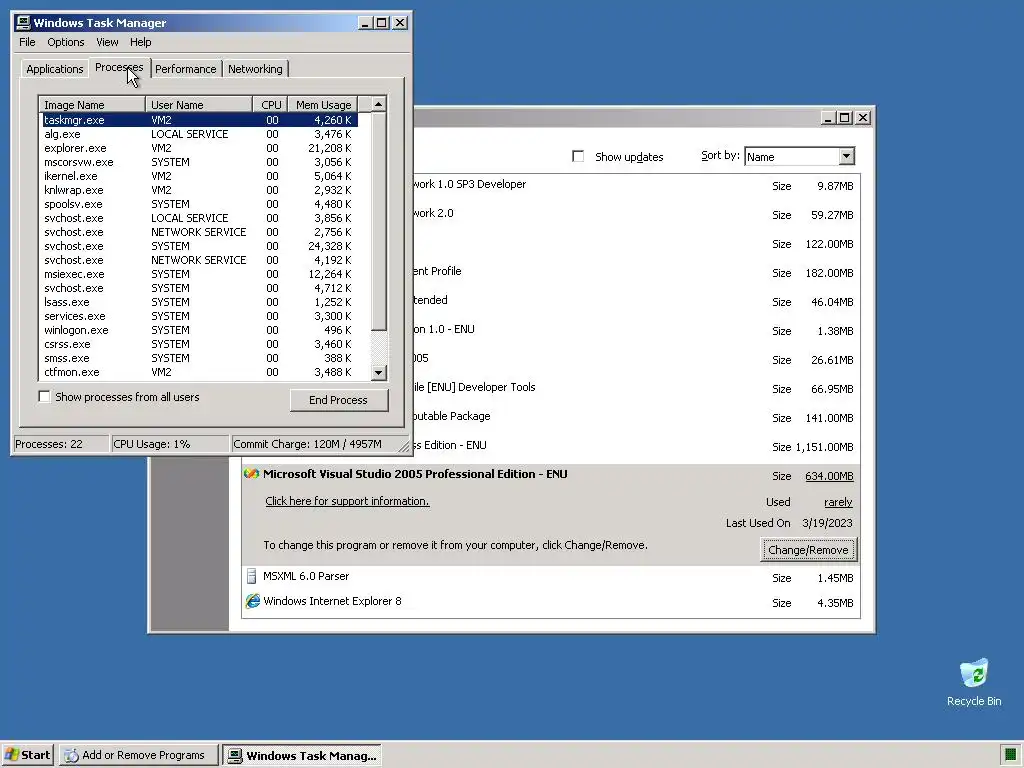Select the taskmgr.exe process row
This screenshot has width=1024, height=768.
pos(199,120)
